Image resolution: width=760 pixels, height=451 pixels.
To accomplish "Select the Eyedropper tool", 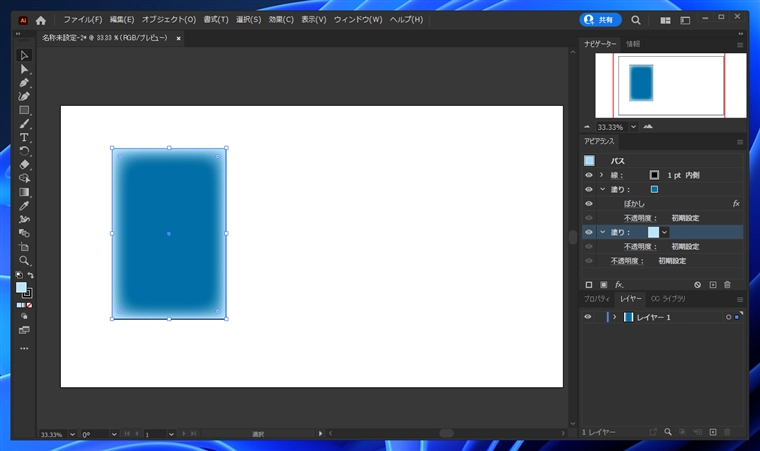I will (24, 206).
